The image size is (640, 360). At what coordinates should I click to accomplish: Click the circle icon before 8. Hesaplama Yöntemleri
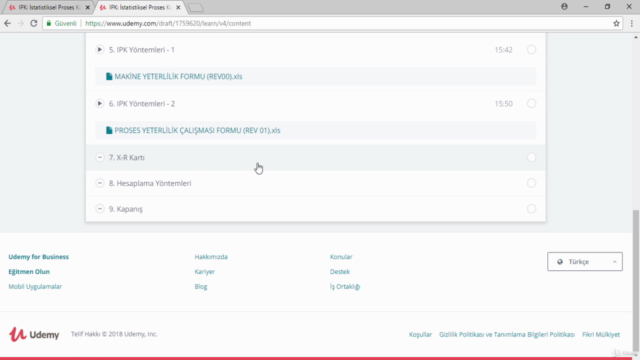pos(100,183)
